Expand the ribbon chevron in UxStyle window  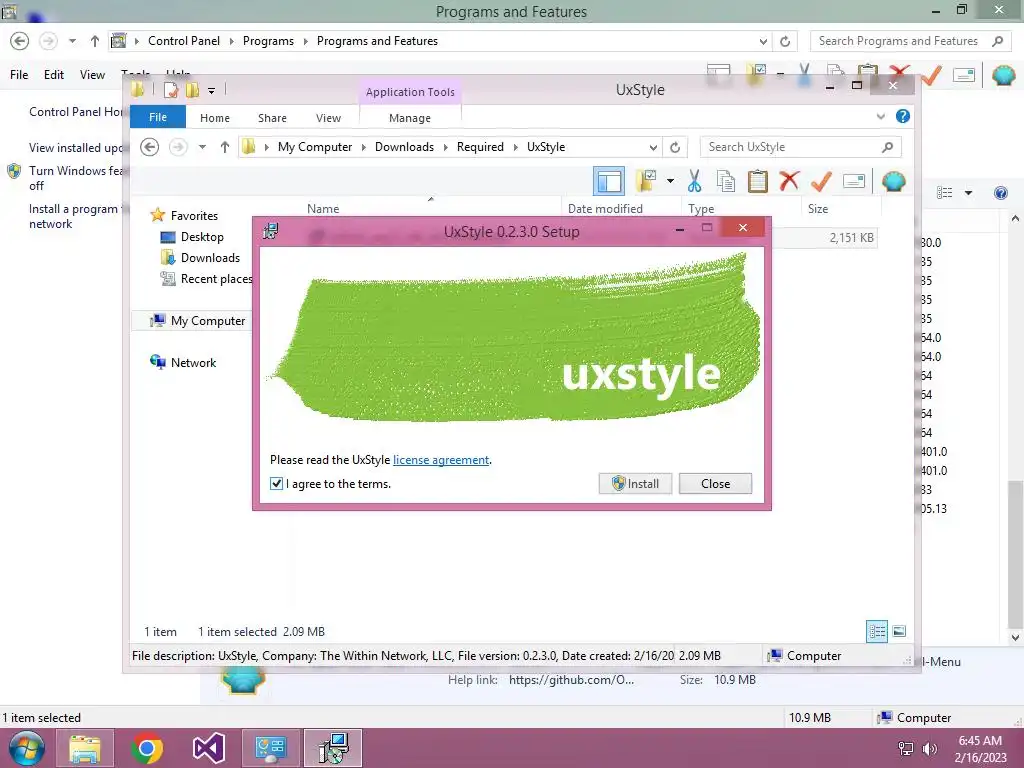pos(881,116)
